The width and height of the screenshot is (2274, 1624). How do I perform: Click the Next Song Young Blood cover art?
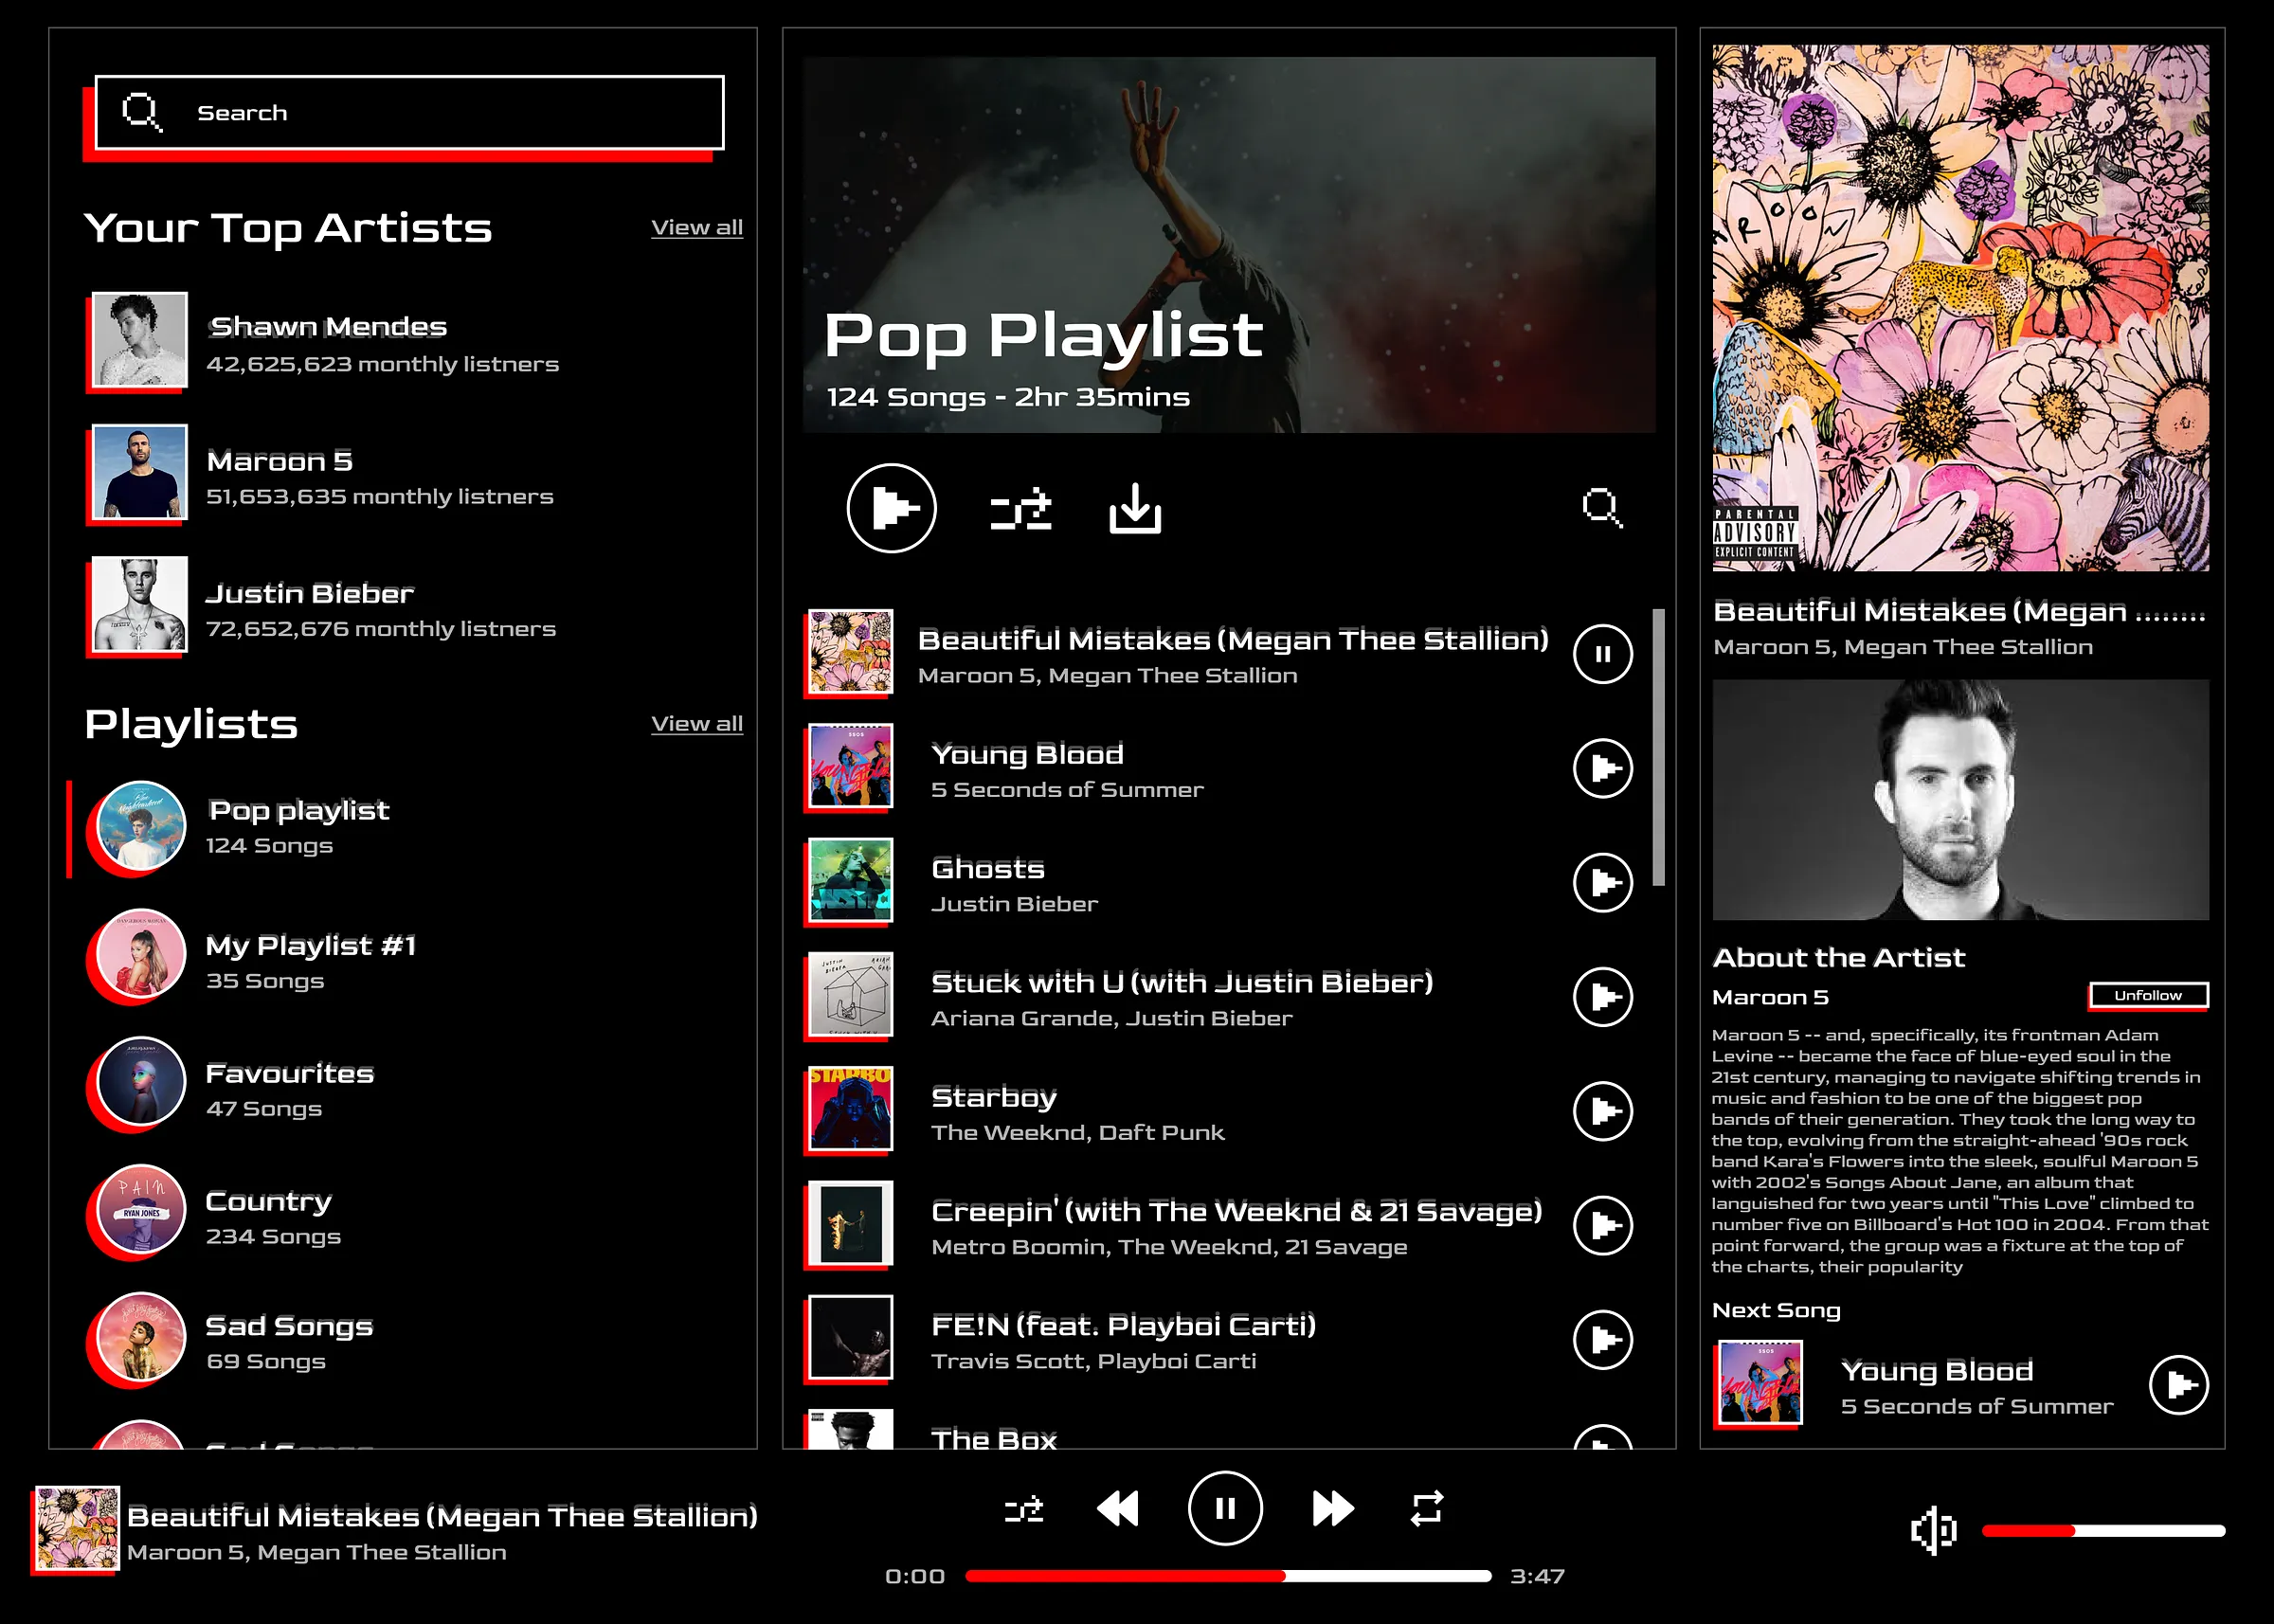[x=1760, y=1382]
